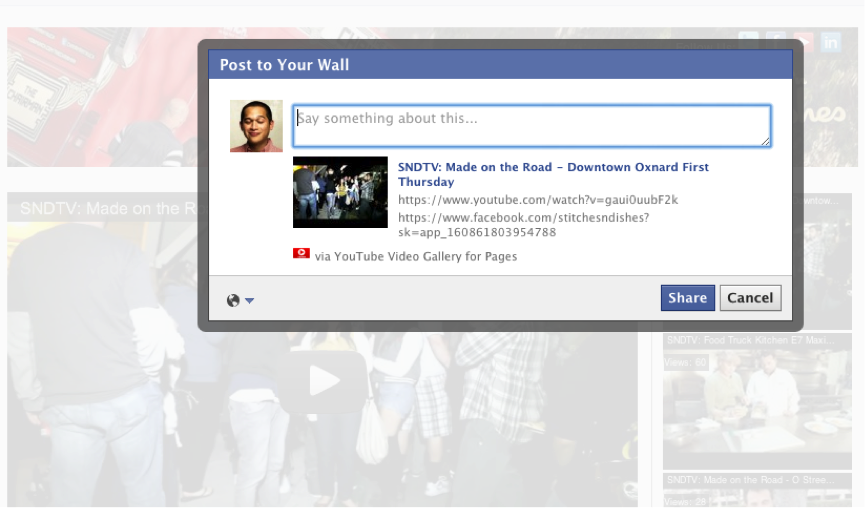Cancel the wall post dialog
The height and width of the screenshot is (508, 865).
750,298
